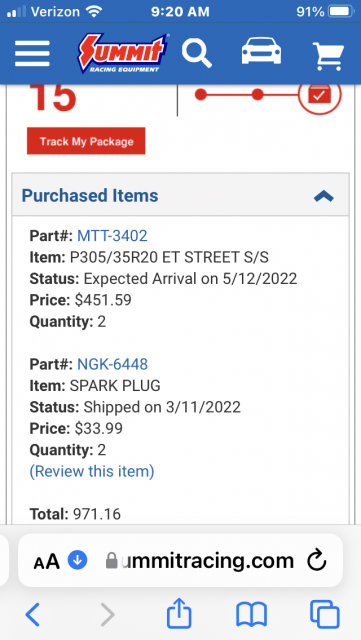Open the shopping cart icon
The height and width of the screenshot is (640, 361).
point(328,55)
